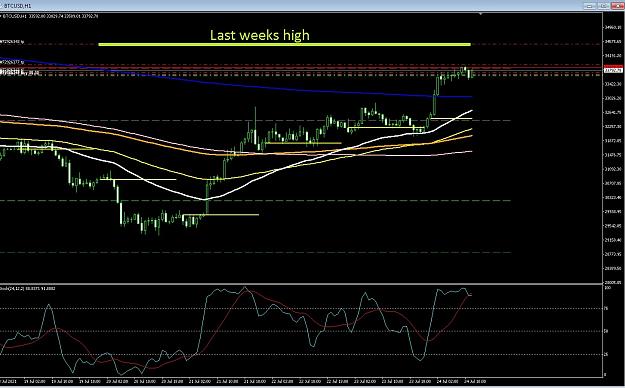This screenshot has width=625, height=388.
Task: Click the Stoch(24,12,2) indicator label
Action: pyautogui.click(x=28, y=288)
